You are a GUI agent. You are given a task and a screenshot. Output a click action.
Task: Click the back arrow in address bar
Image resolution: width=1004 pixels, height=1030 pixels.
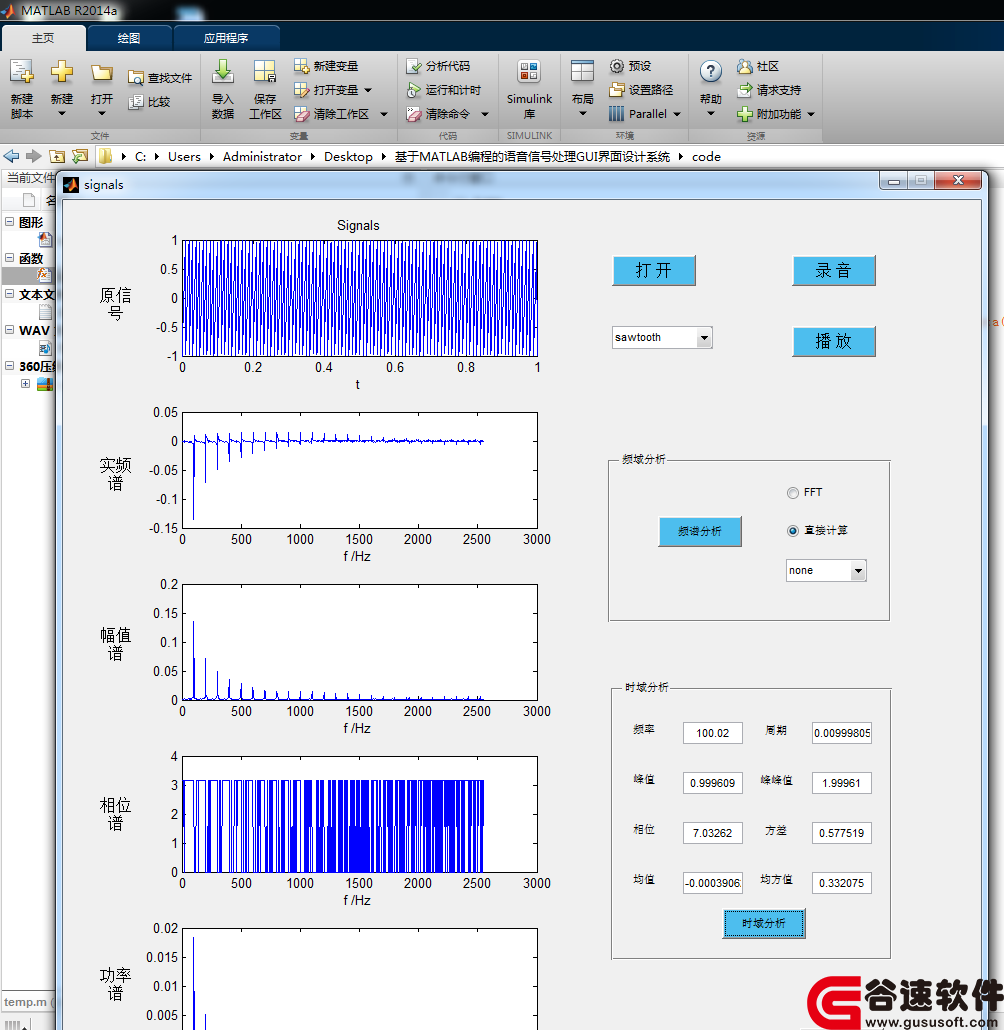[x=11, y=156]
